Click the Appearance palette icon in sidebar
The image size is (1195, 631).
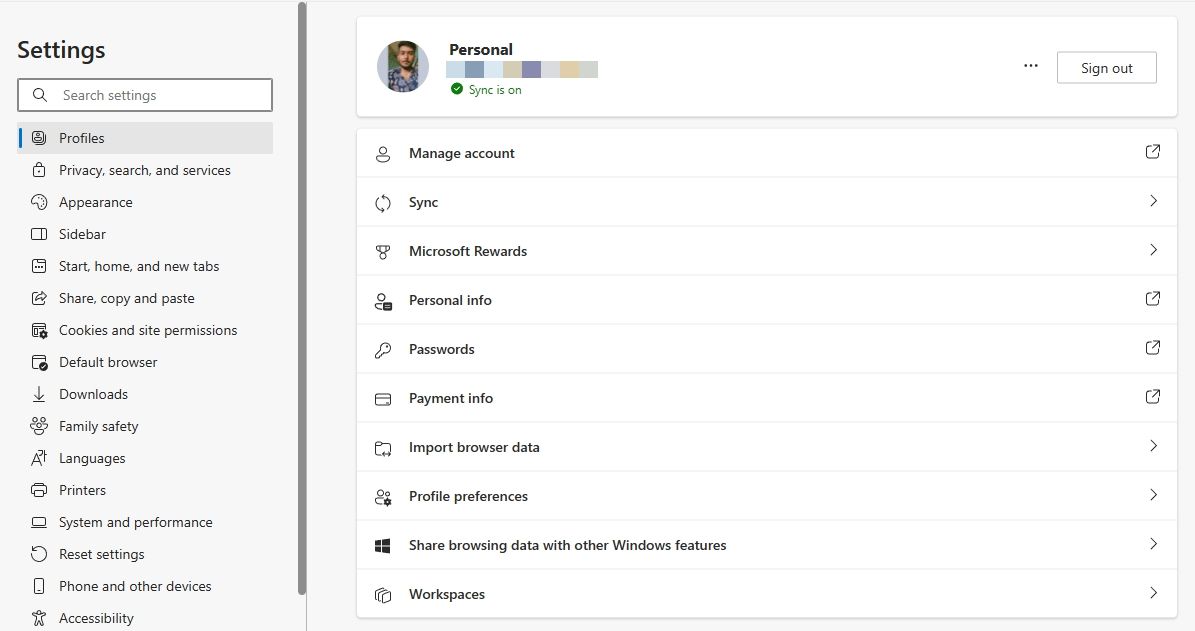(x=39, y=202)
